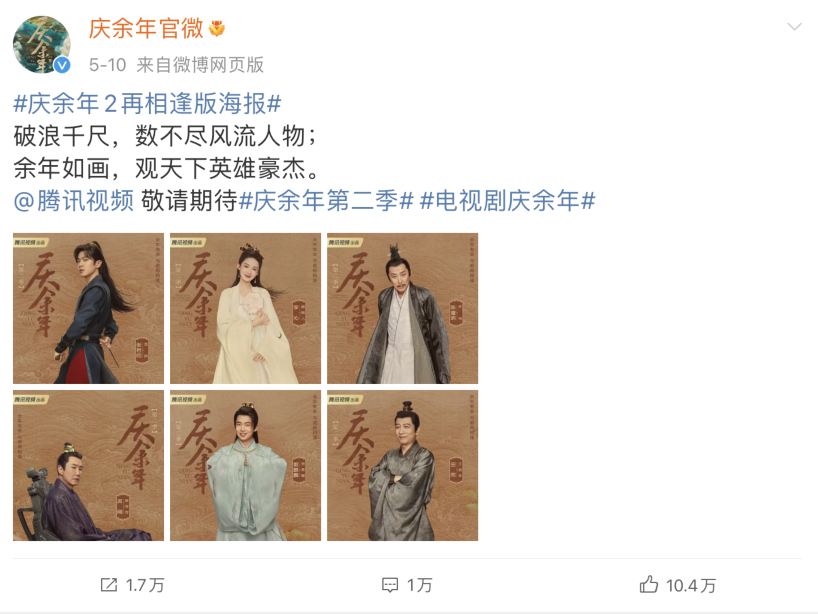
Task: Open the 庆余年官微 username link
Action: click(146, 28)
